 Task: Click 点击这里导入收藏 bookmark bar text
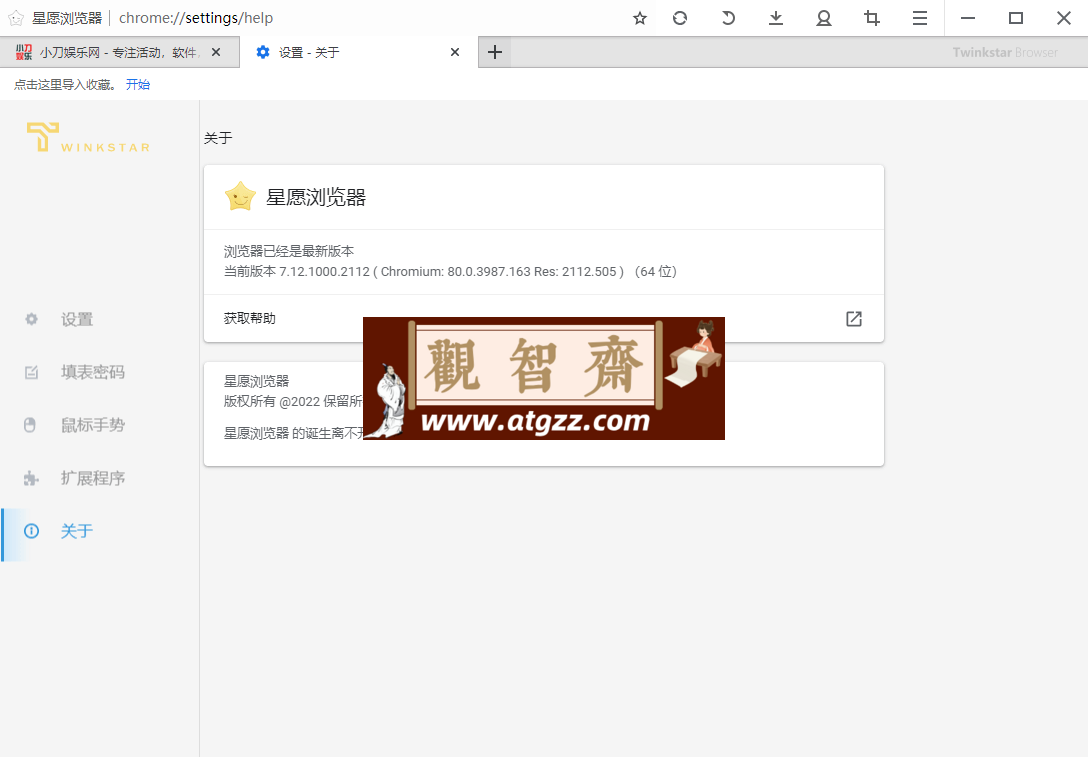coord(66,85)
